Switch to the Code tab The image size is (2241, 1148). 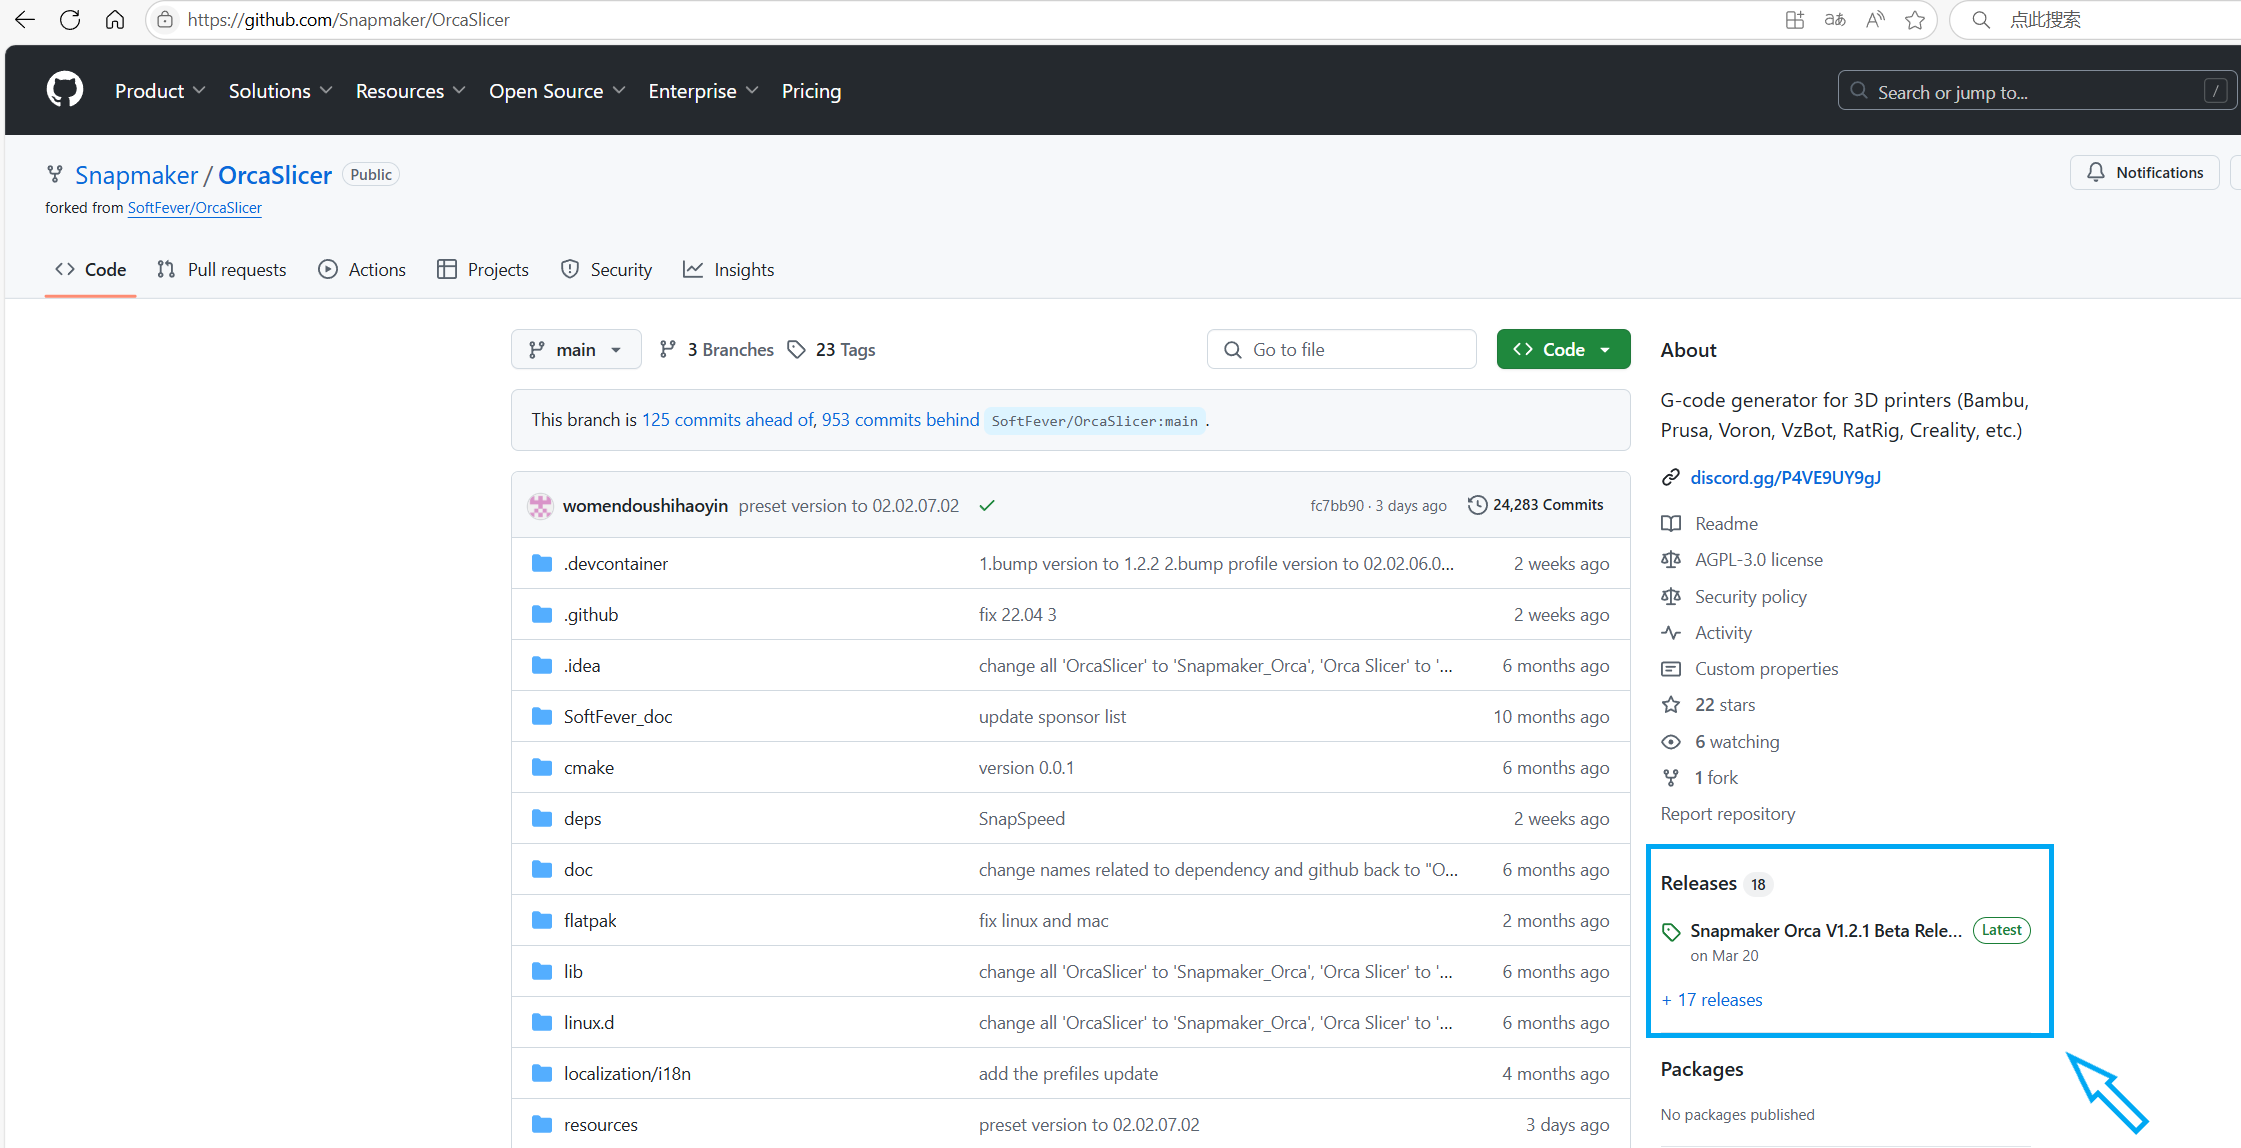(x=90, y=269)
